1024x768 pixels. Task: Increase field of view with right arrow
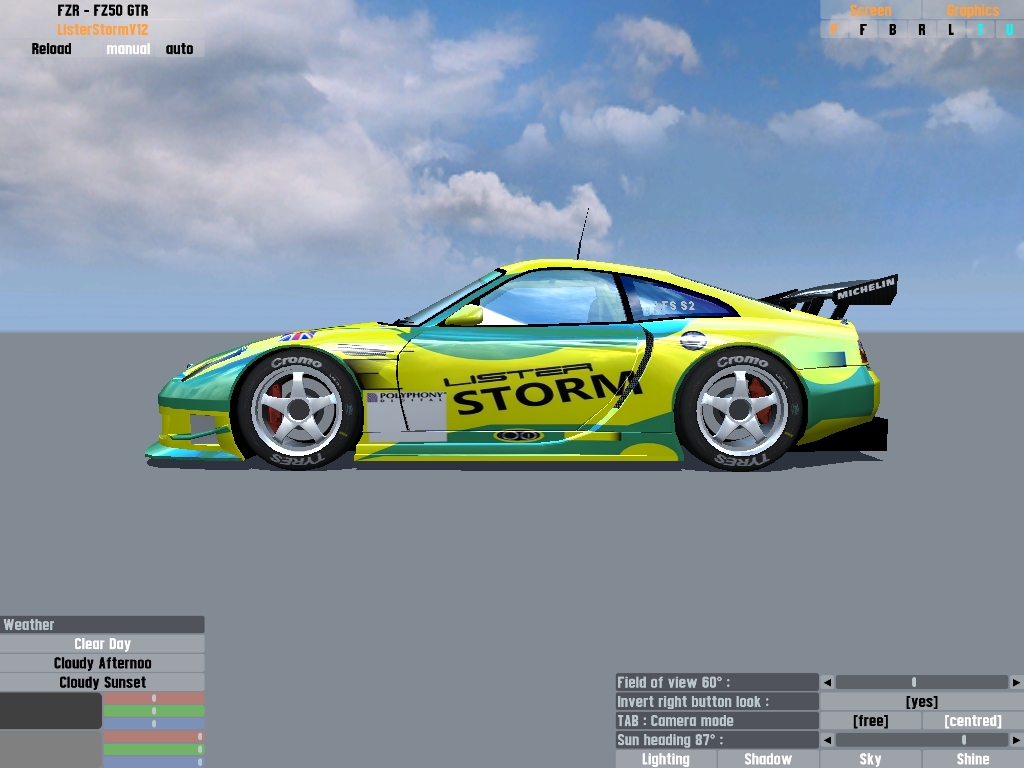(x=1016, y=682)
